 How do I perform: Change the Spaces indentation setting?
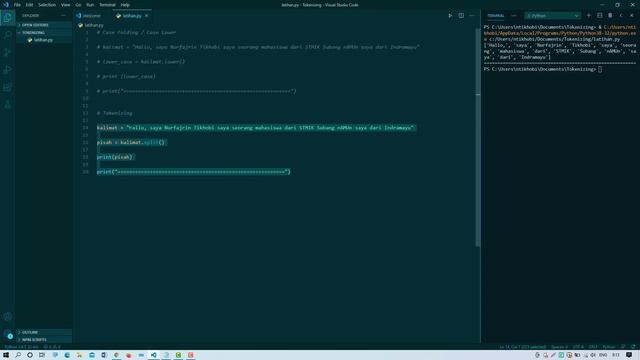560,347
